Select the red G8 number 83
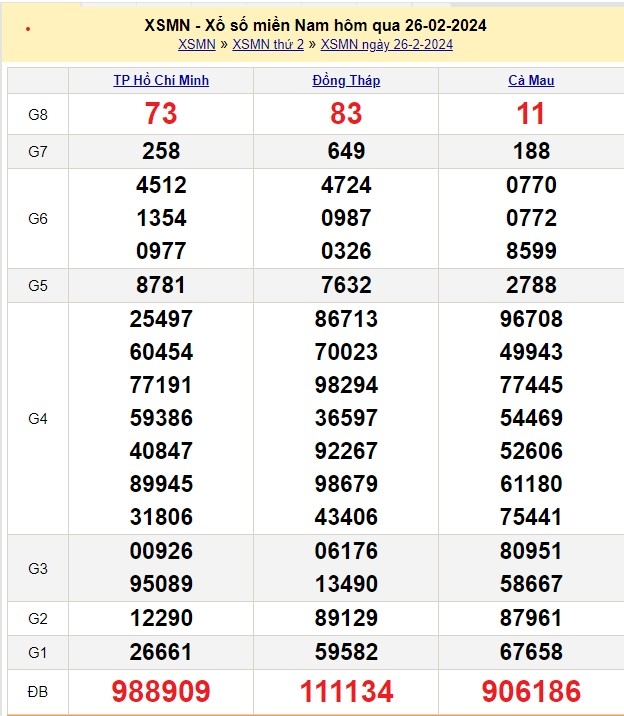This screenshot has width=624, height=716. coord(346,115)
